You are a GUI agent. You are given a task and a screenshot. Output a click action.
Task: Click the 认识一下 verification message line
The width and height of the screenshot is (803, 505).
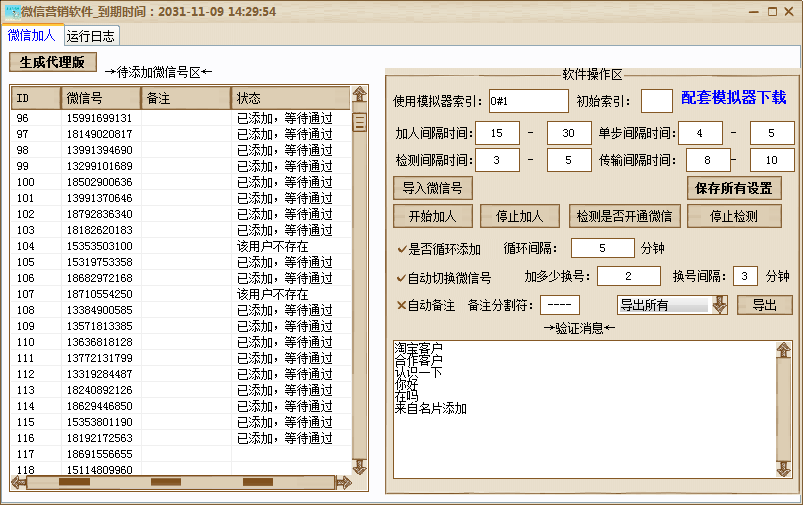tap(418, 372)
